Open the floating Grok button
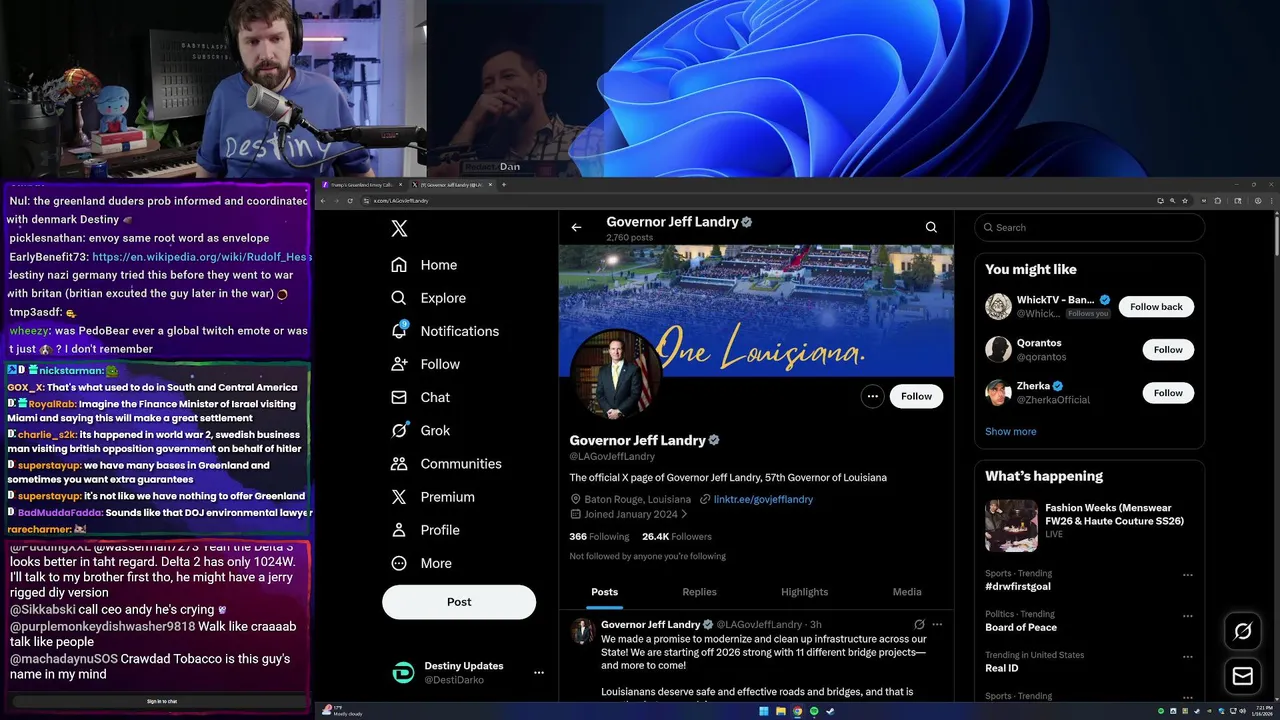1280x720 pixels. point(1243,631)
